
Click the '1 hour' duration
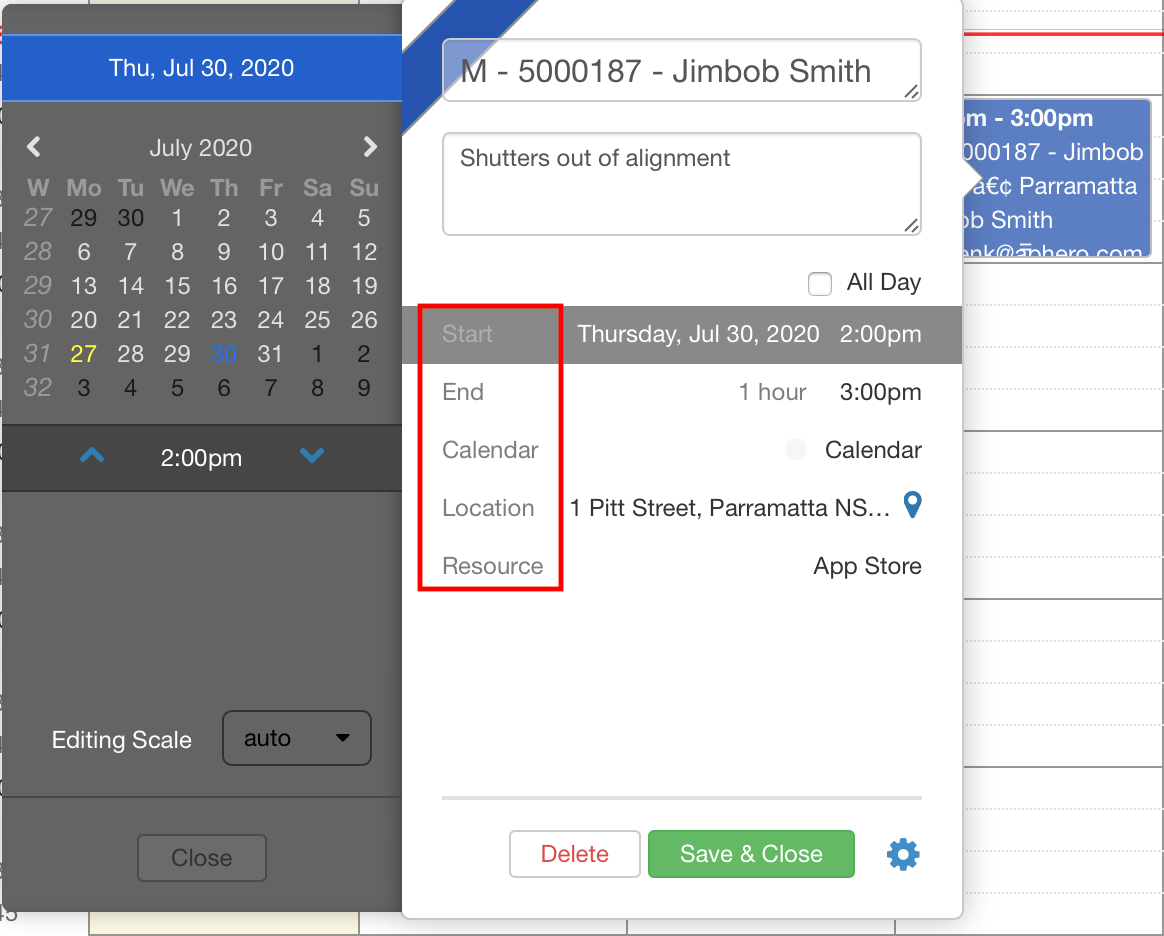tap(772, 392)
